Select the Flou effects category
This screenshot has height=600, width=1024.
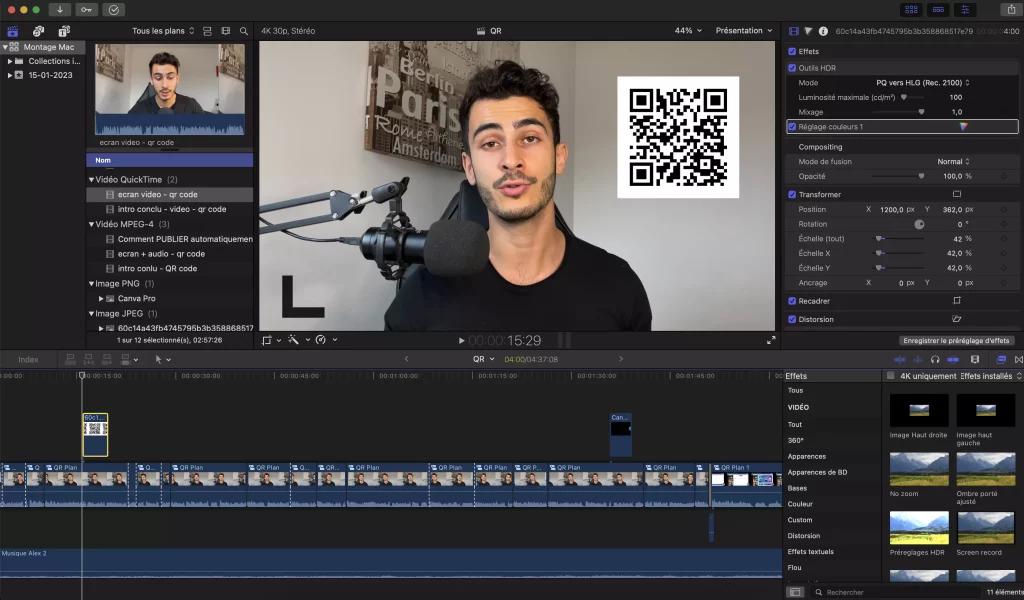pyautogui.click(x=794, y=567)
